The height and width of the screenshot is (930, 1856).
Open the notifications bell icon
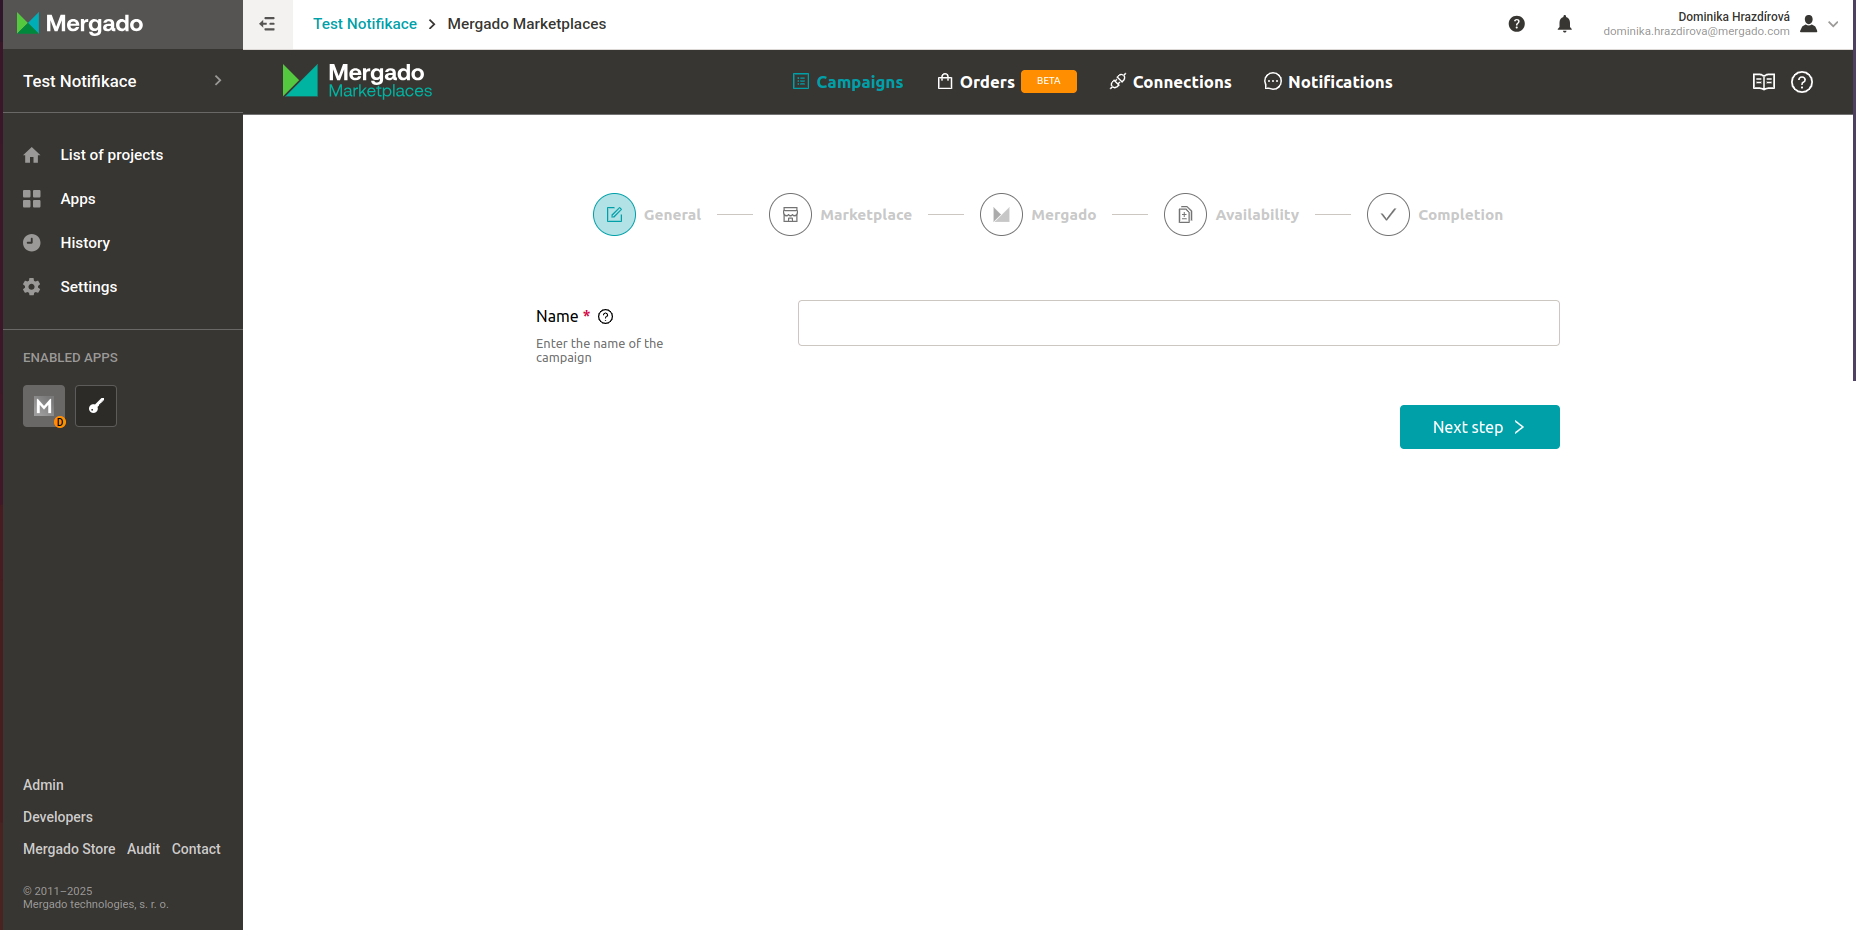coord(1565,24)
